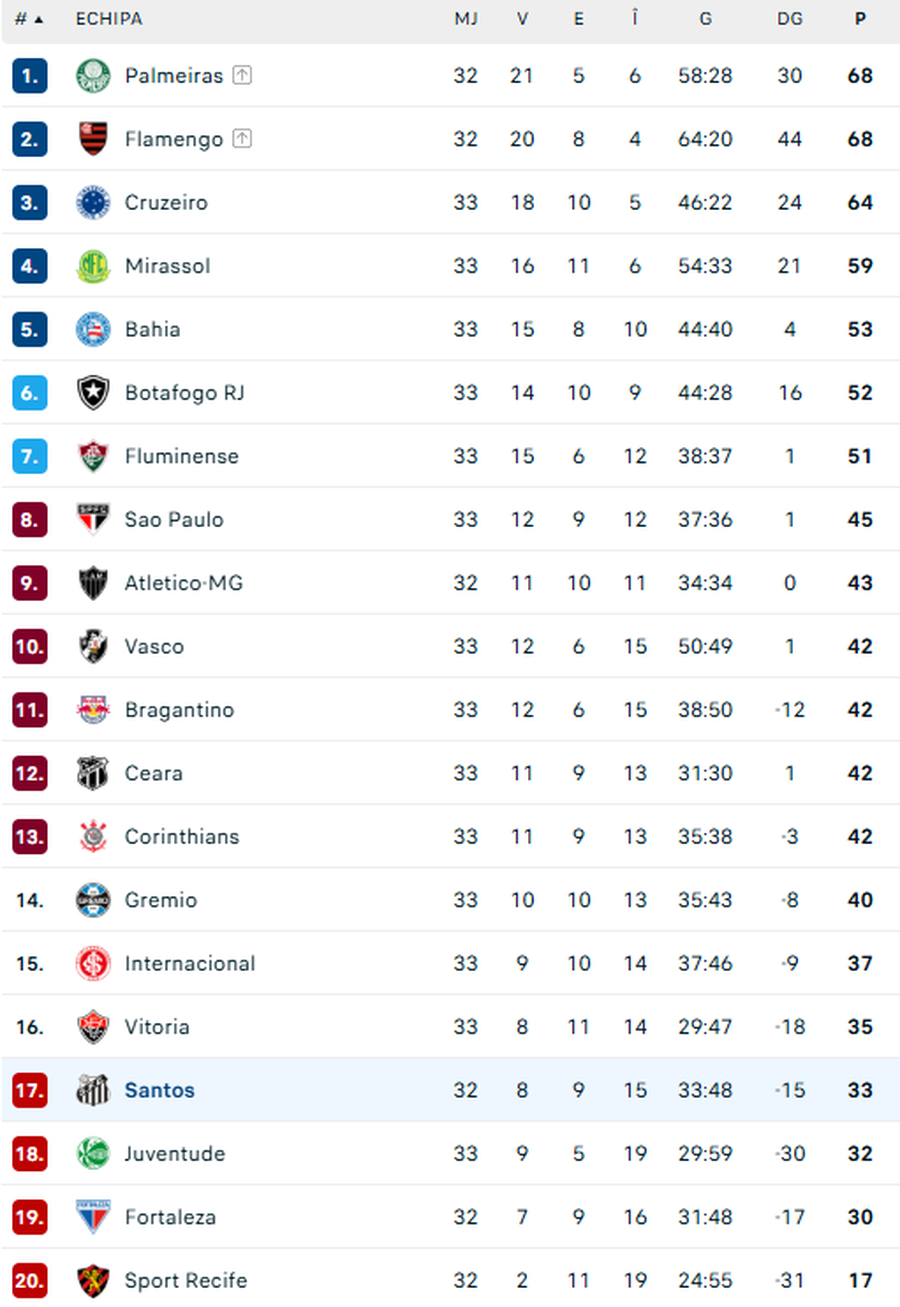Sort standings by P points header

[860, 19]
